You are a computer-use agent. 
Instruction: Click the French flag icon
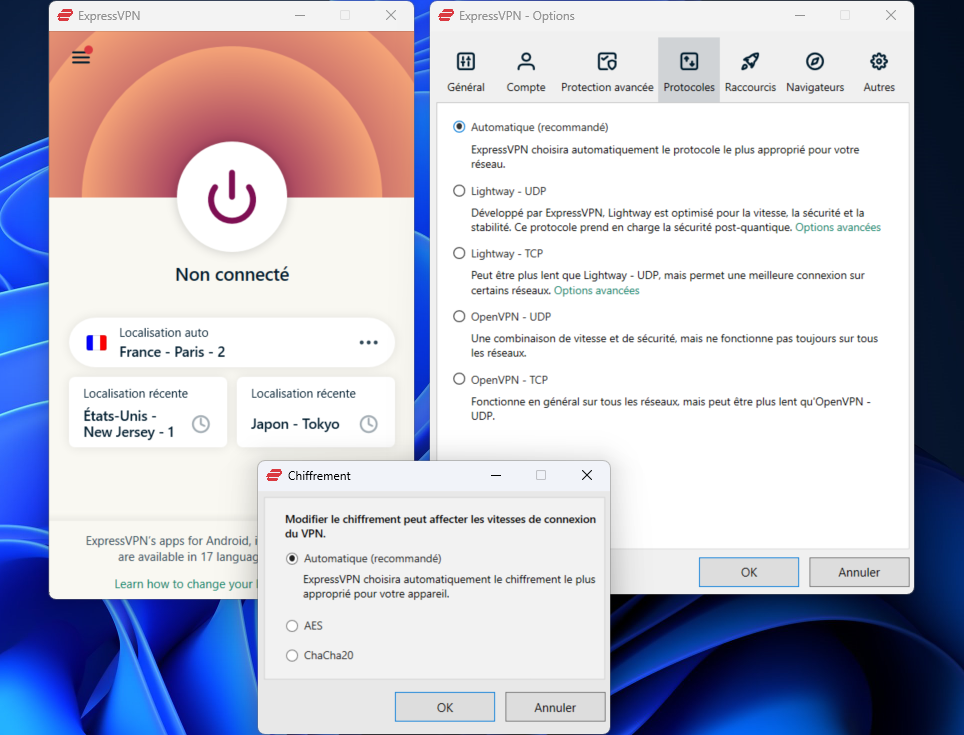97,342
